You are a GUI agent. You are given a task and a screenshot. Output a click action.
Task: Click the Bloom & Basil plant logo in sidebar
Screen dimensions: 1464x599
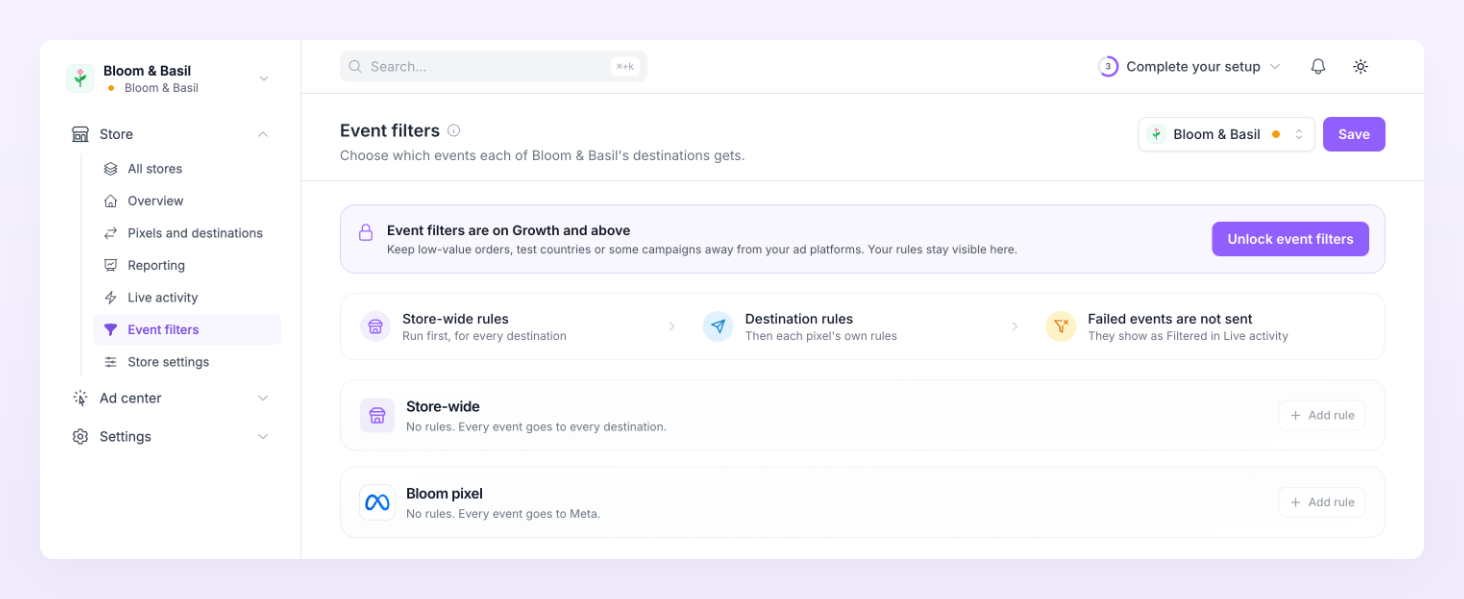[x=80, y=79]
